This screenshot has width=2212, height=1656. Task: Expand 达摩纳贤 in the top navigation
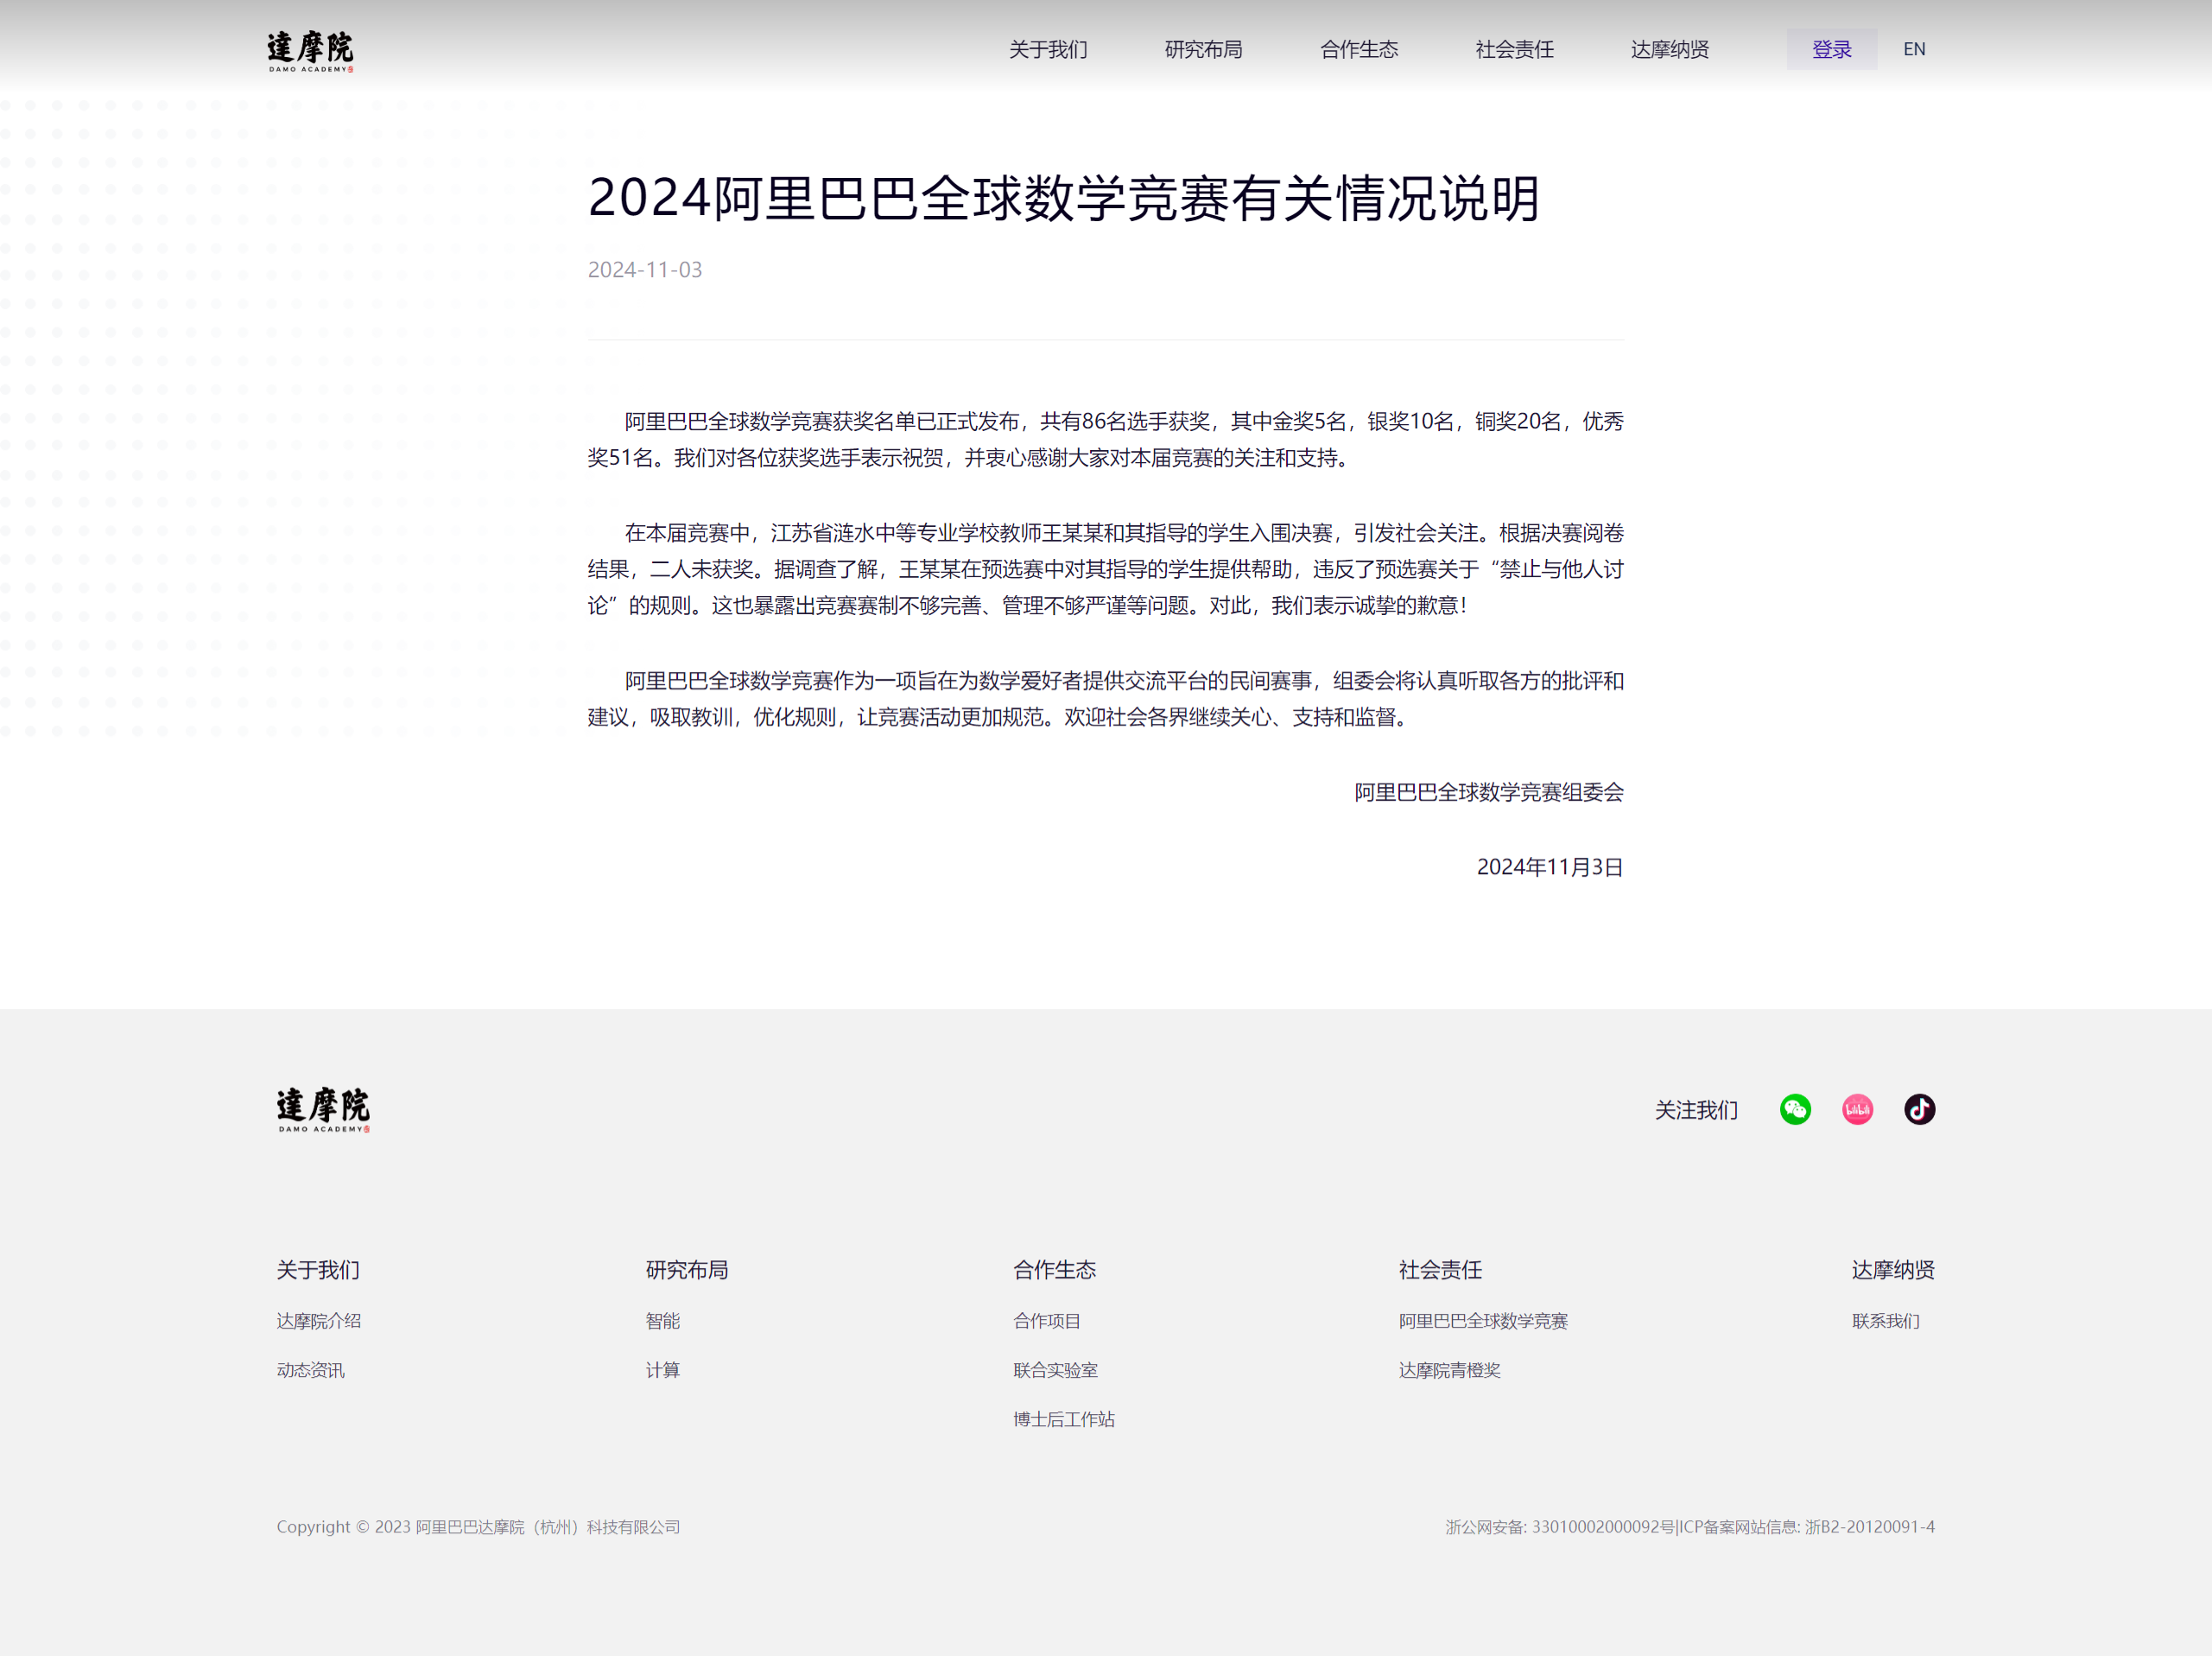(1669, 49)
